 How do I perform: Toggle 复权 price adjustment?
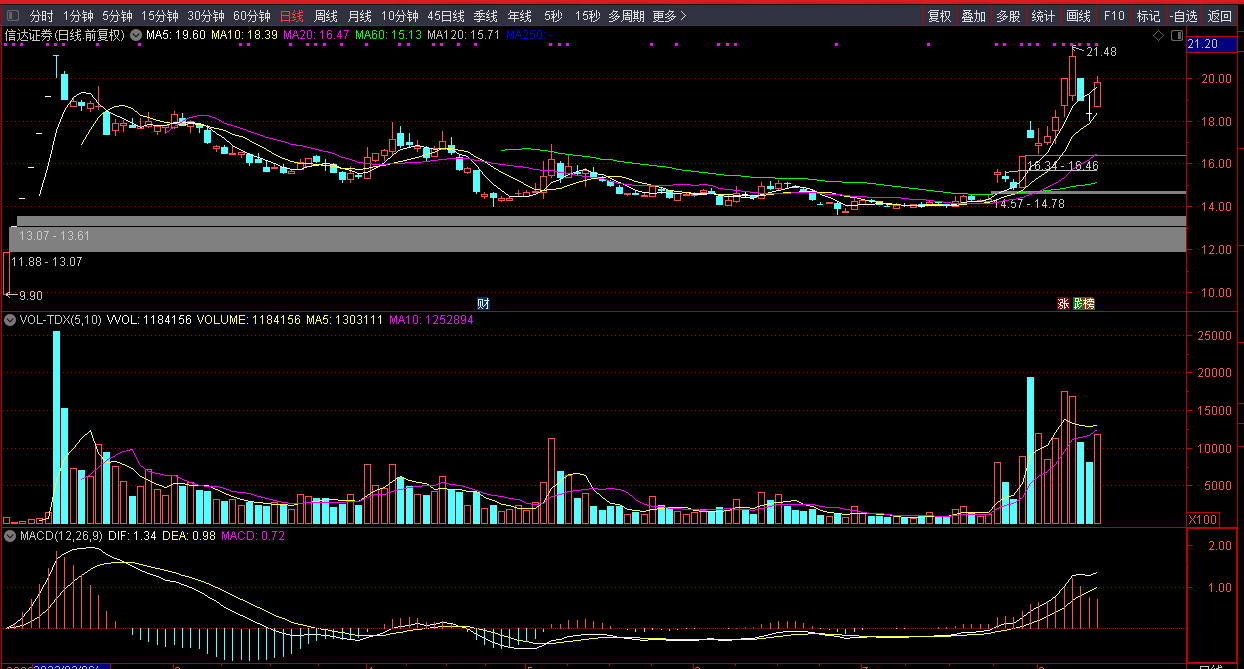939,16
